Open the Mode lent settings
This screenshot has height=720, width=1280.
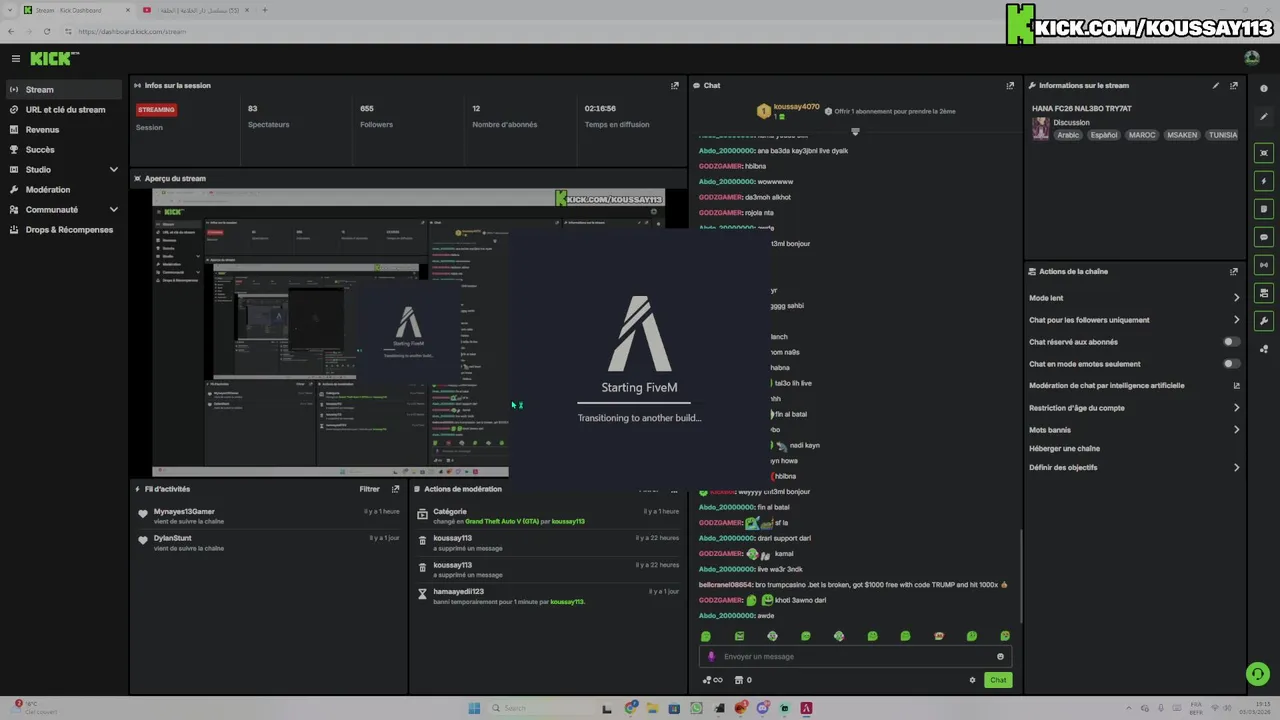point(1134,298)
